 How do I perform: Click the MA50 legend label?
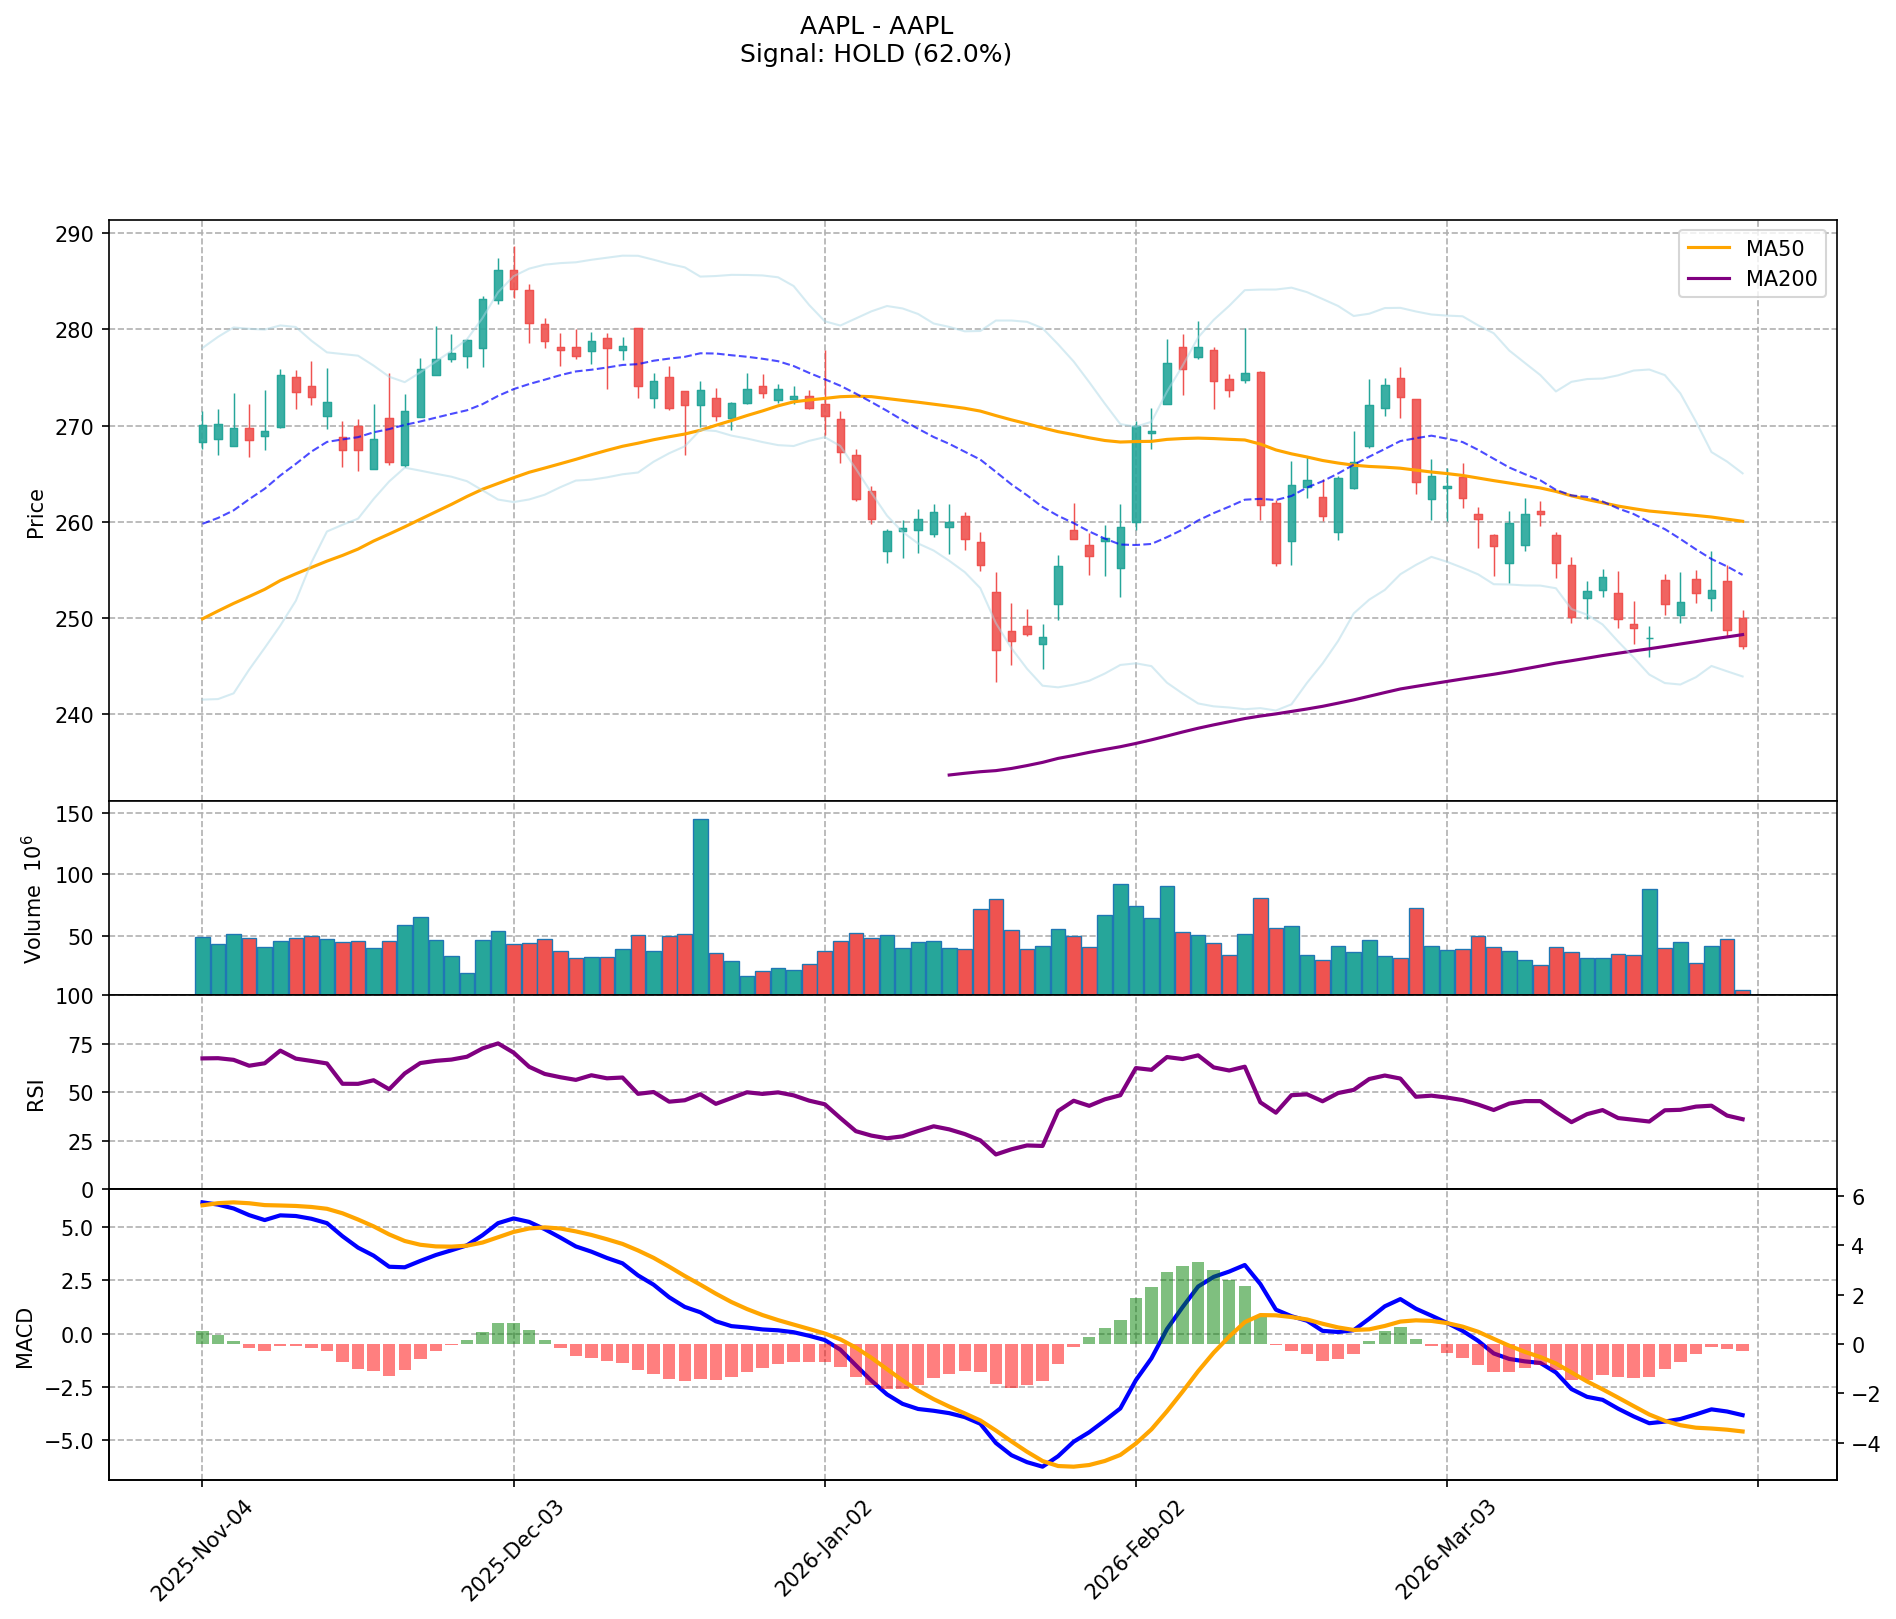tap(1773, 246)
